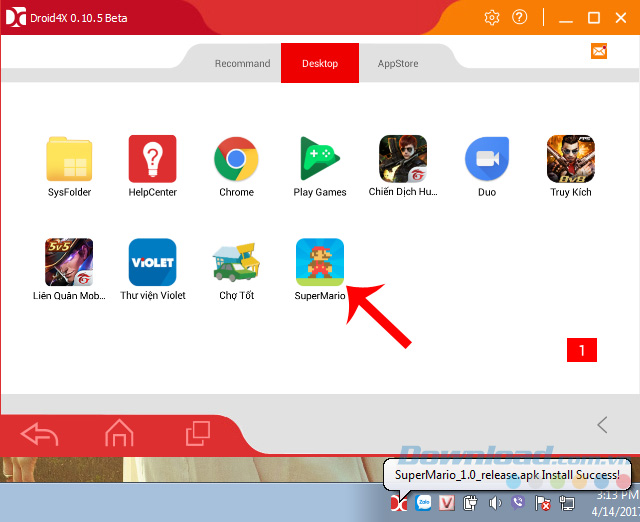Open the orange mail envelope notification
The image size is (640, 522).
(599, 51)
